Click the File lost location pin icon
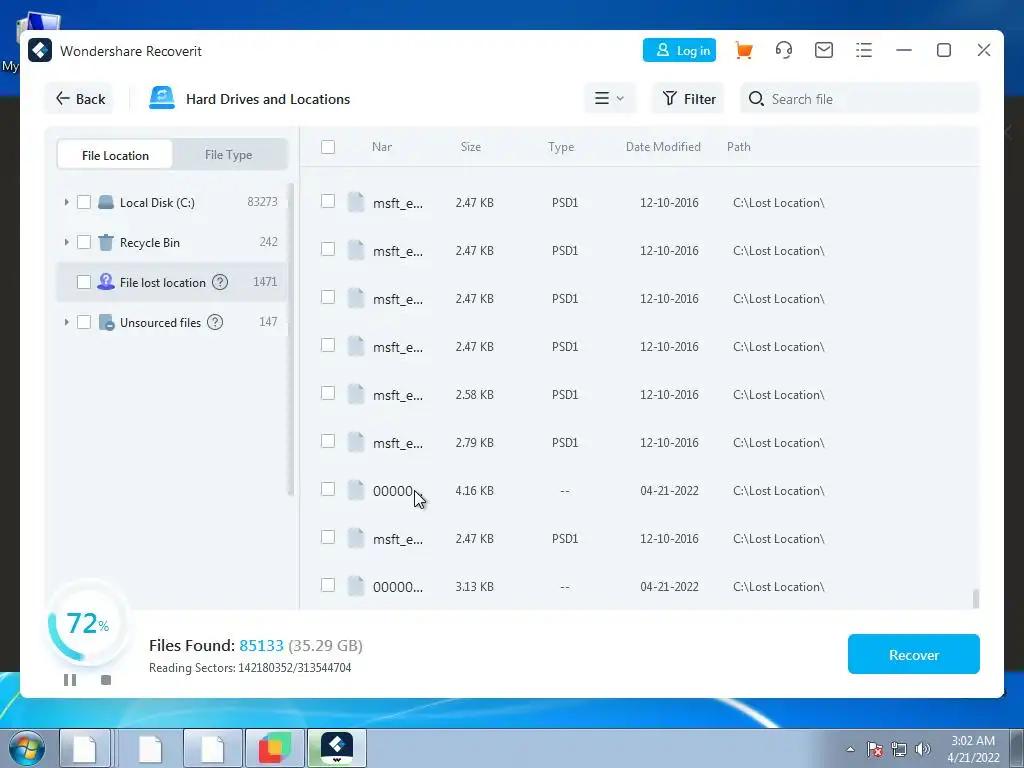The width and height of the screenshot is (1024, 768). [x=106, y=282]
